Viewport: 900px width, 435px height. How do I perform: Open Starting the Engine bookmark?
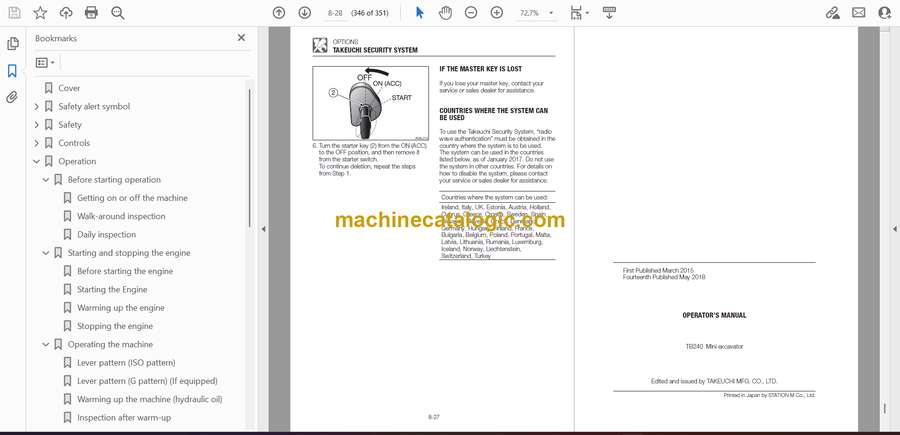click(x=112, y=289)
